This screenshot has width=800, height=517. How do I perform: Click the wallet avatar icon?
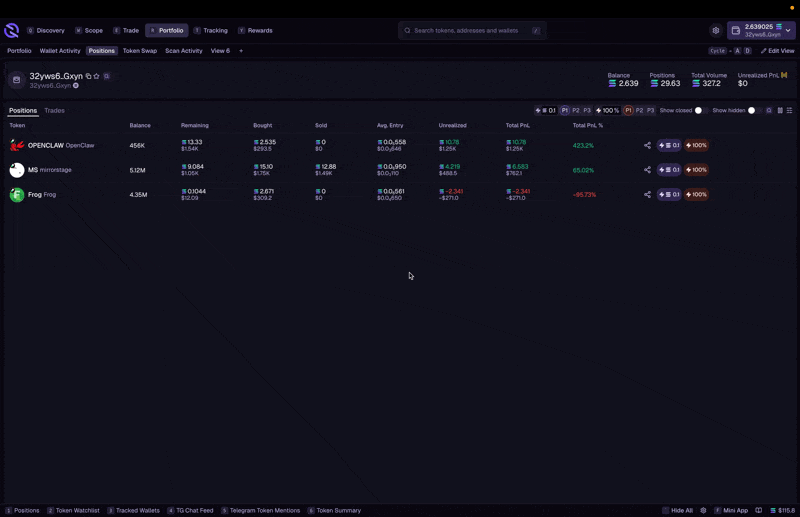coord(16,80)
